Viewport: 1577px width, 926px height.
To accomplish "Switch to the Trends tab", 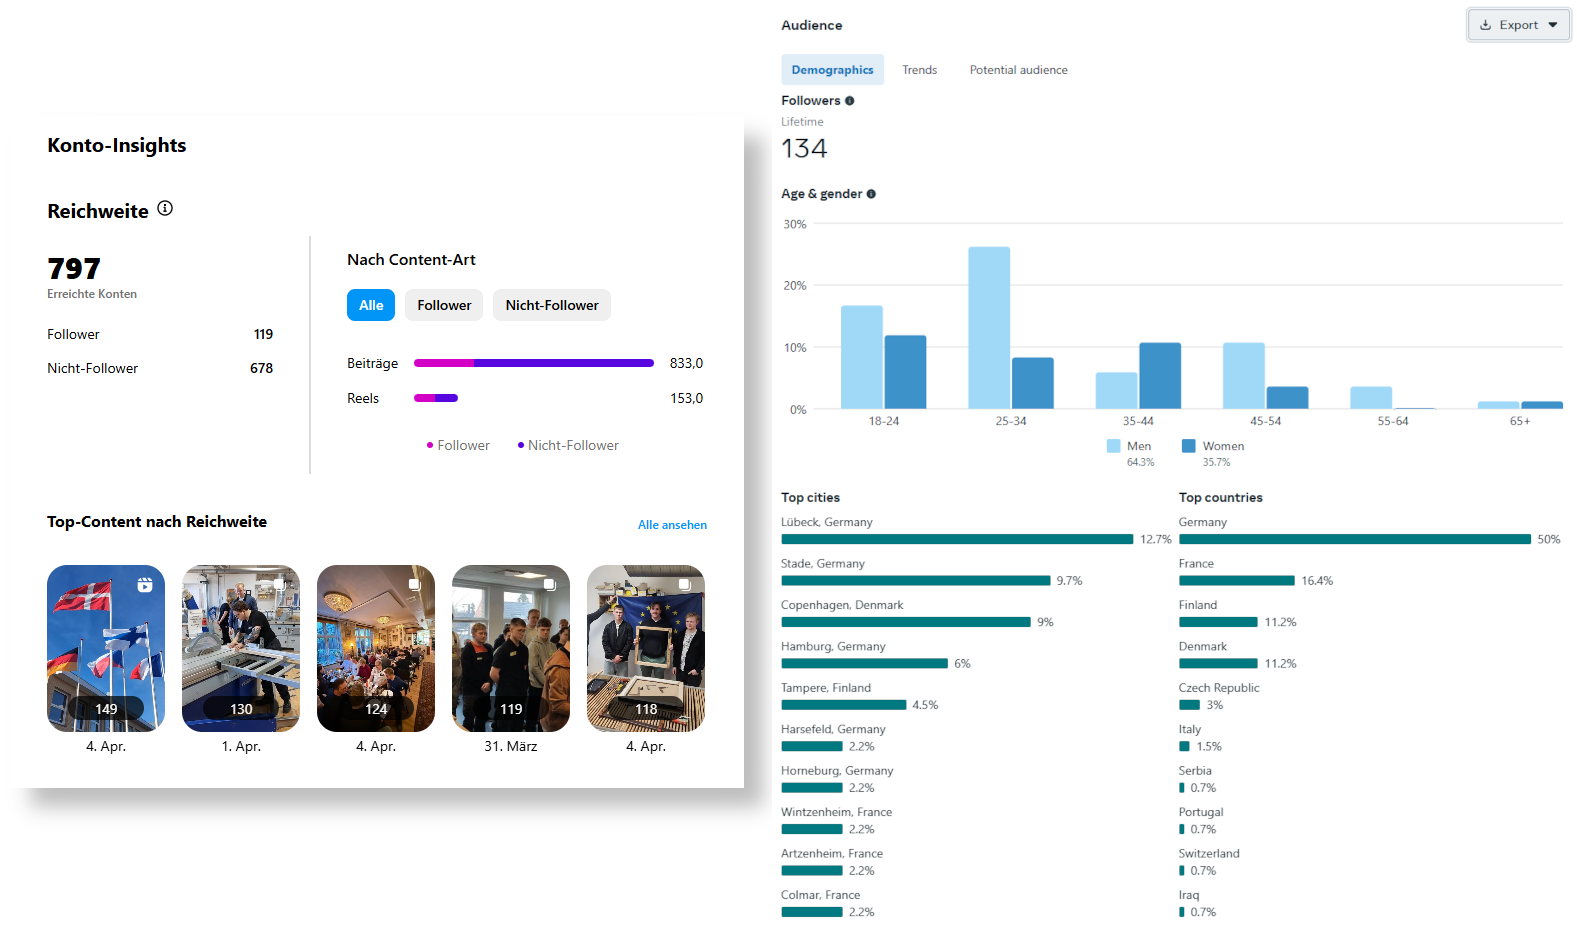I will pos(919,70).
